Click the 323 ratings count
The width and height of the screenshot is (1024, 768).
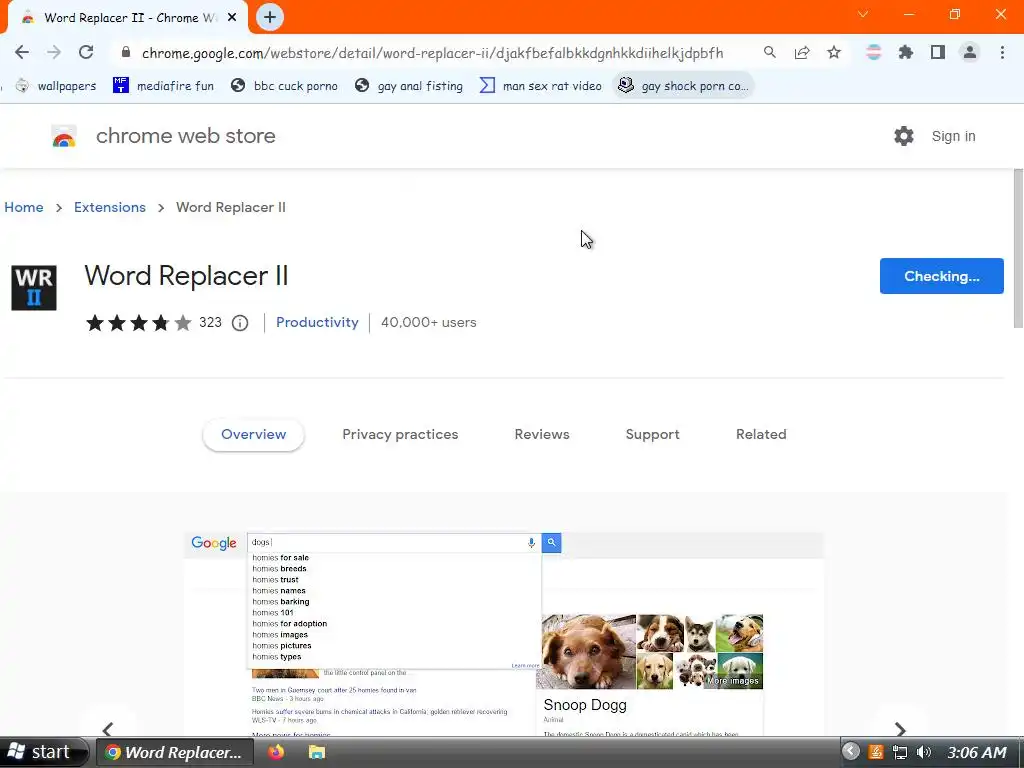pos(210,323)
